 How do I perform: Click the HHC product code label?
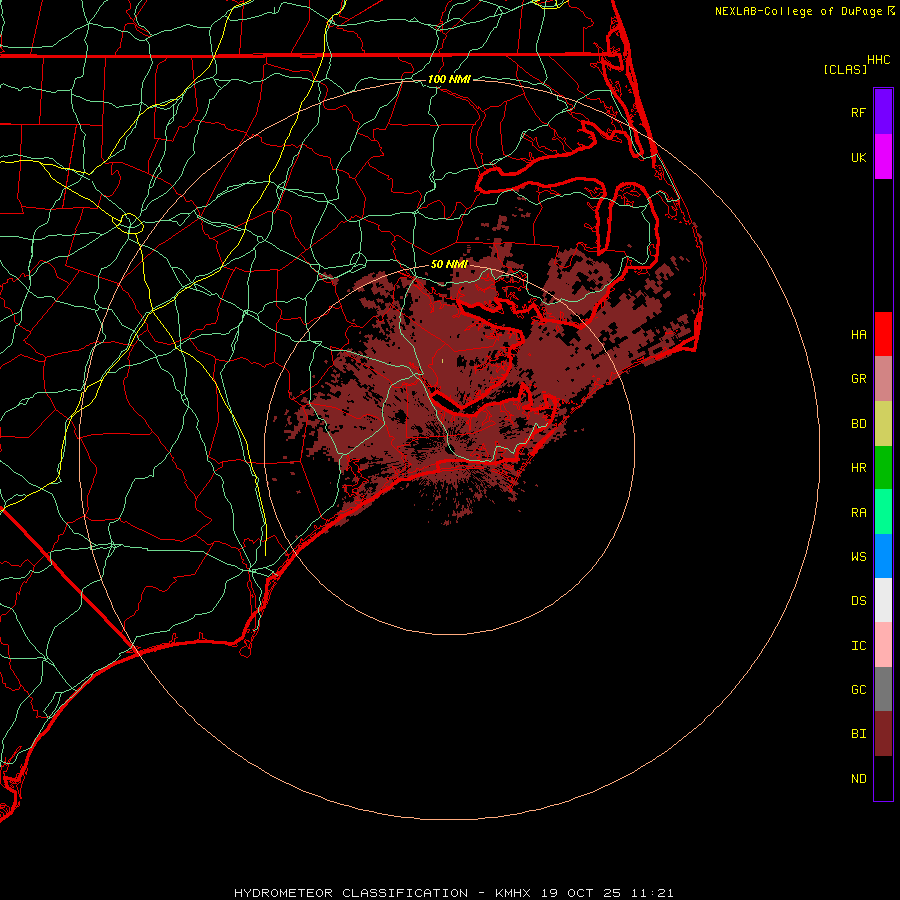(x=878, y=60)
